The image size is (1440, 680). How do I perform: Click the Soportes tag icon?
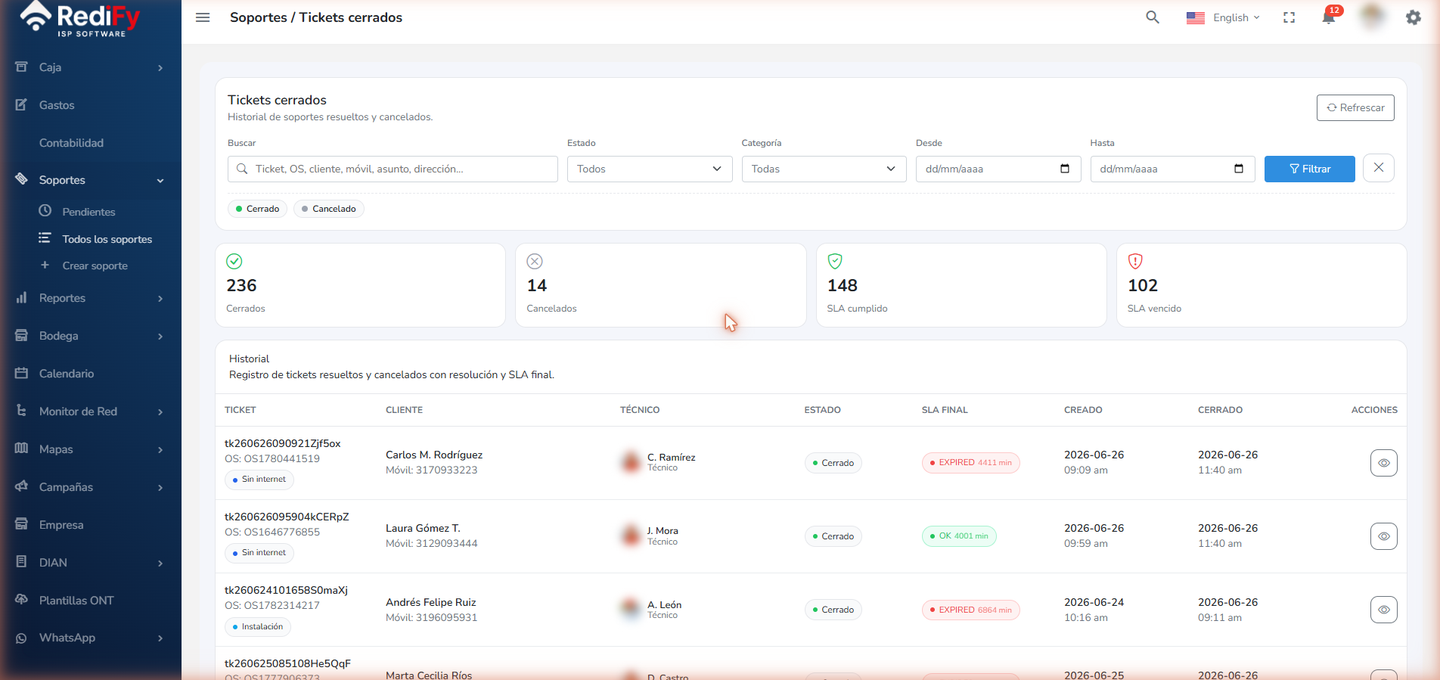[x=21, y=180]
